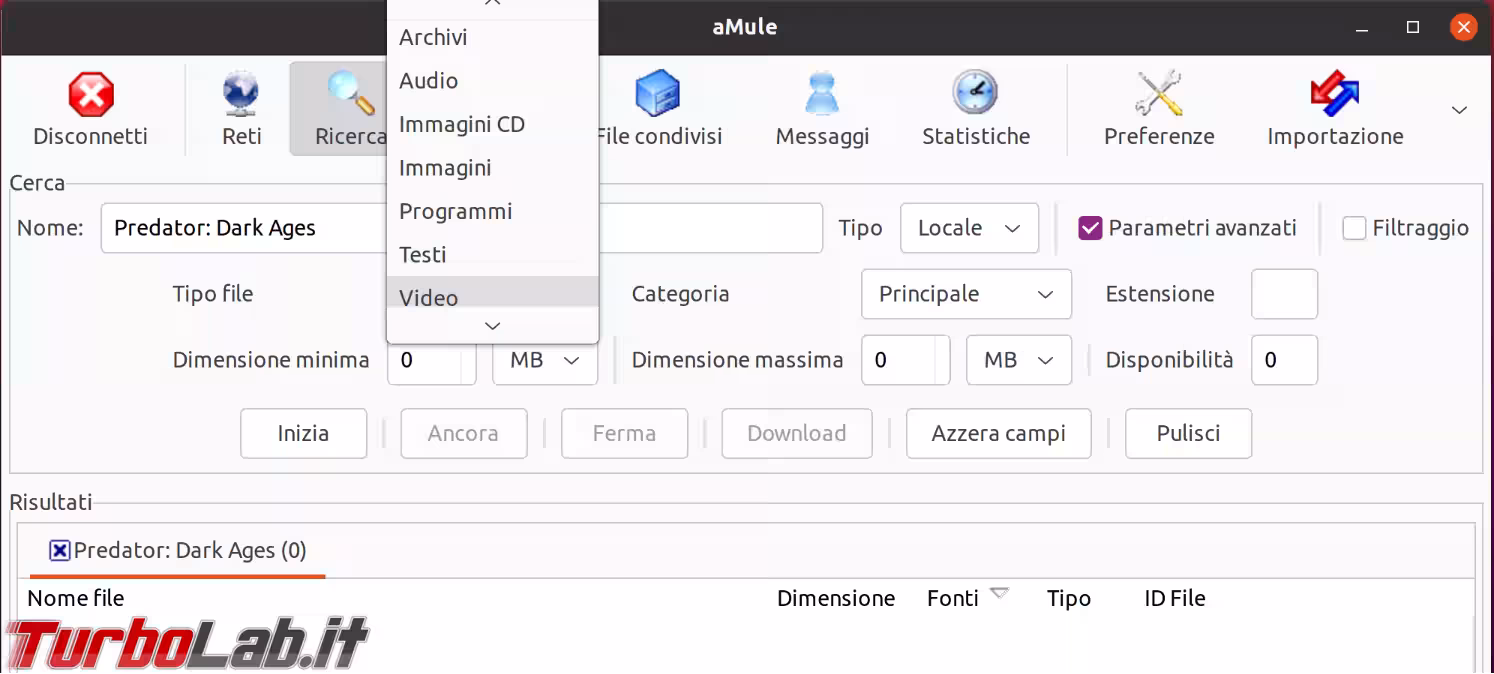Click the scroll-down arrow in the type list

click(491, 325)
